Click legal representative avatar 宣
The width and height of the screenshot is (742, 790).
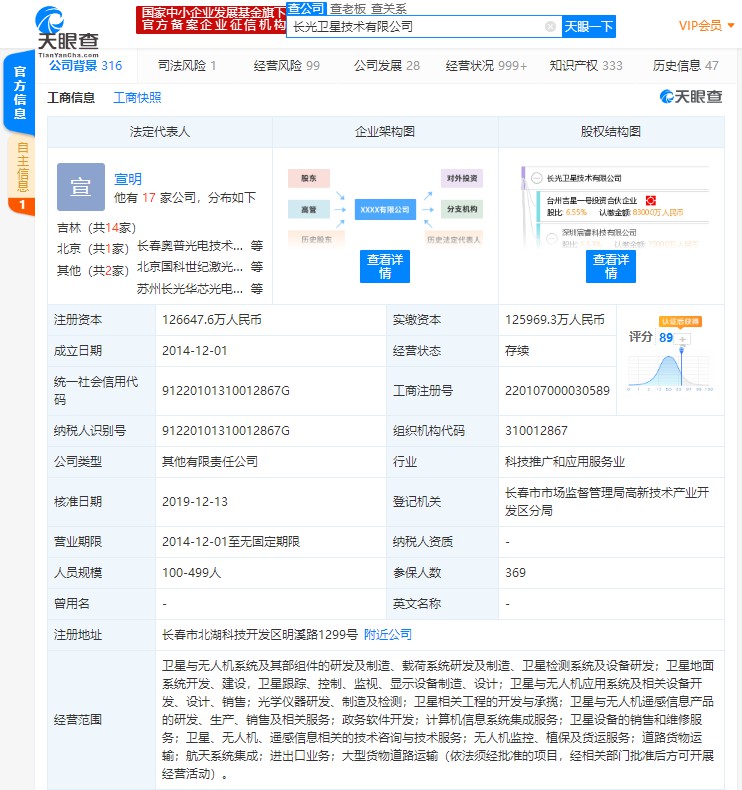[x=81, y=187]
